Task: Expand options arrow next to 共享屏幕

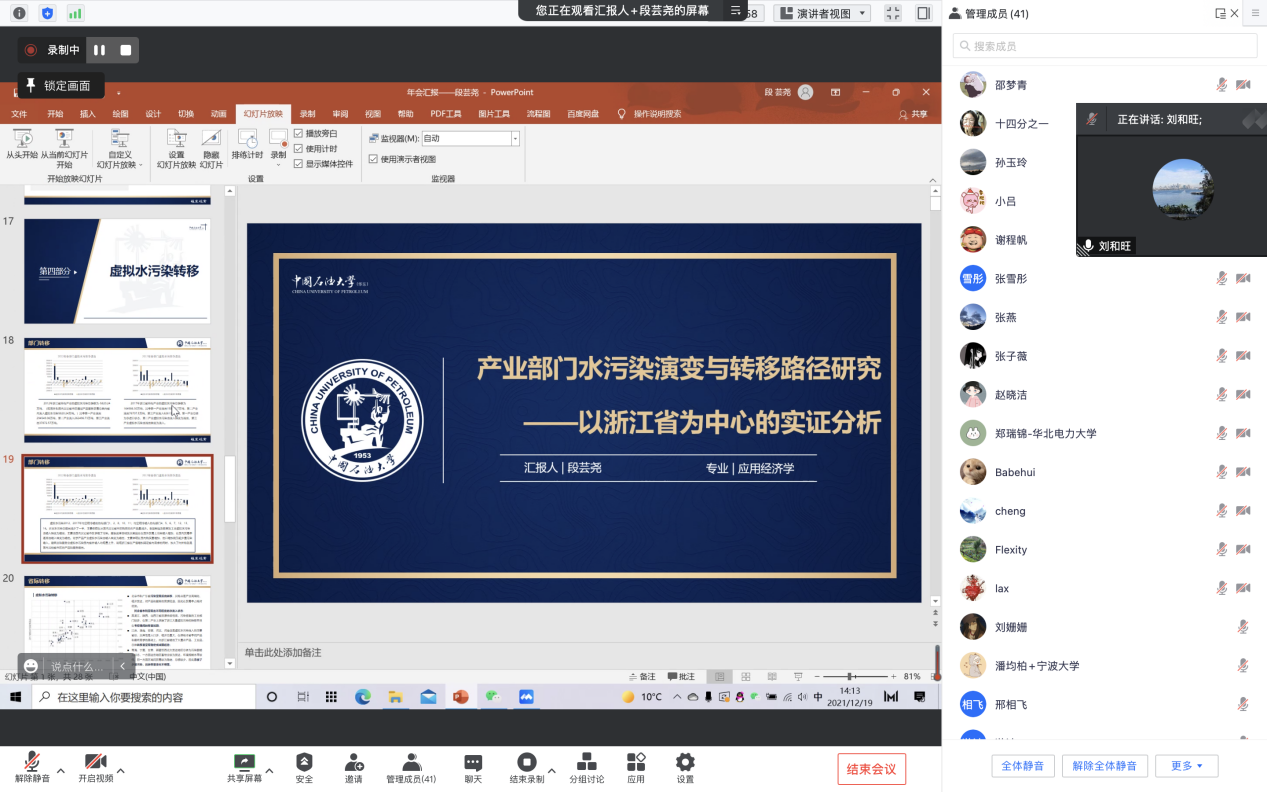Action: click(270, 770)
